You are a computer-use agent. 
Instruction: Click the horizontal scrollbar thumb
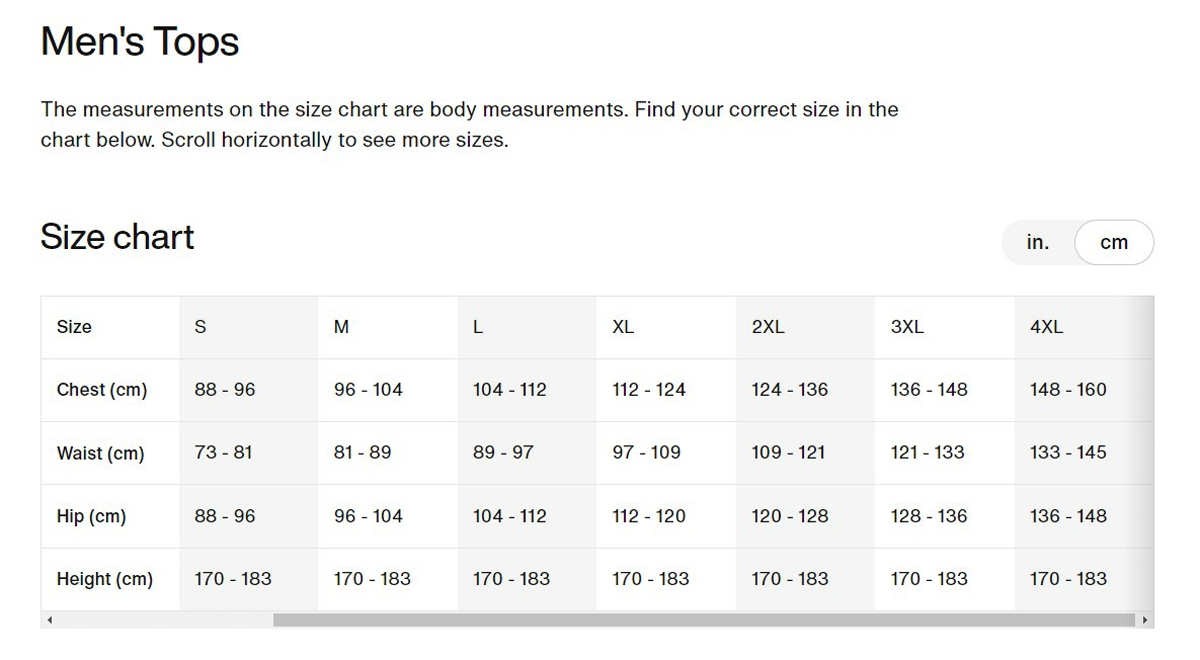[x=705, y=620]
